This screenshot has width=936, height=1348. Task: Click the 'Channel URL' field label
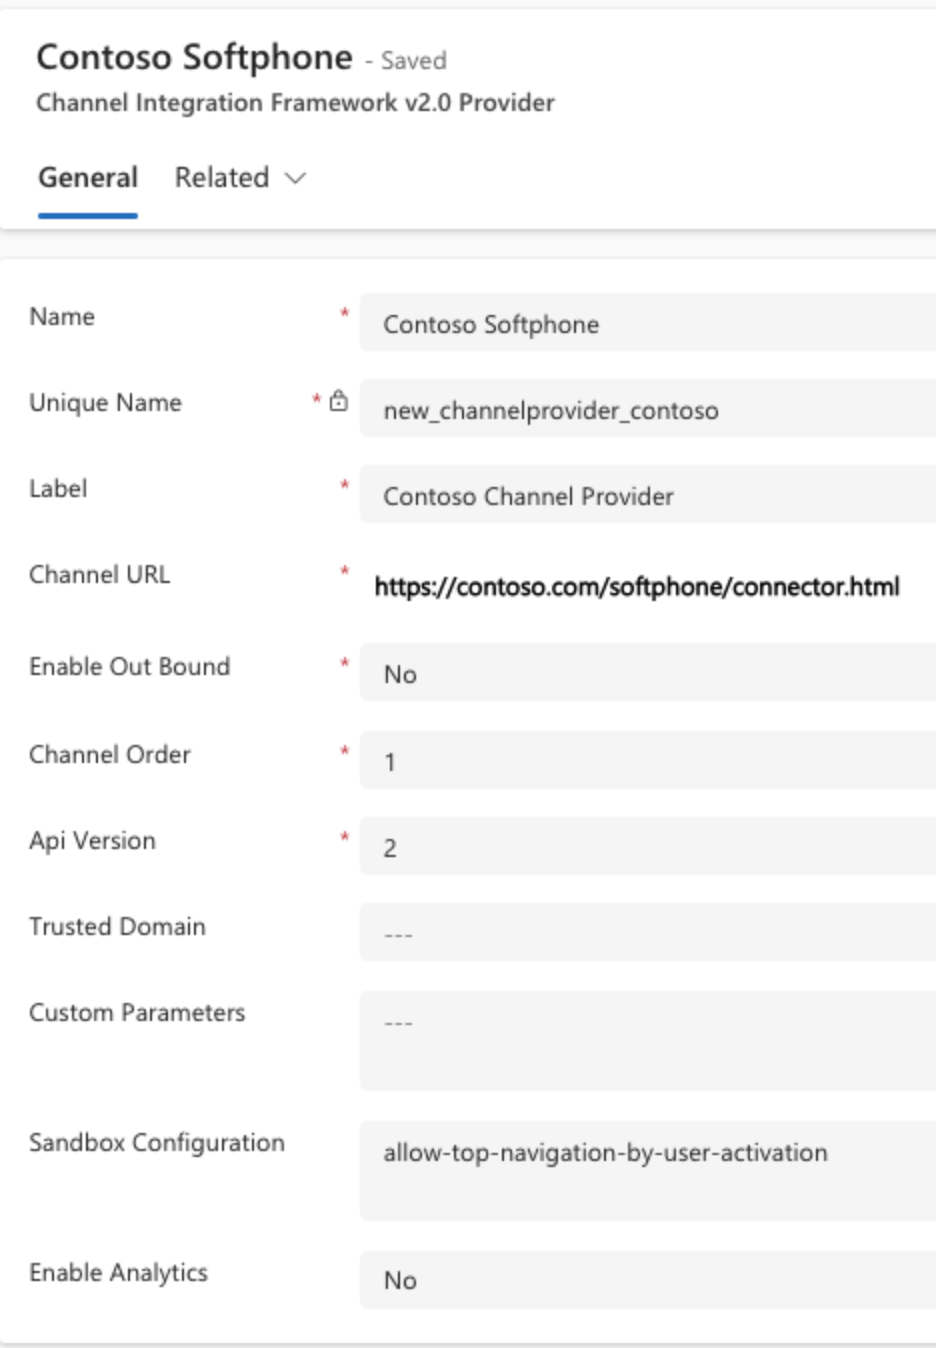[x=100, y=574]
